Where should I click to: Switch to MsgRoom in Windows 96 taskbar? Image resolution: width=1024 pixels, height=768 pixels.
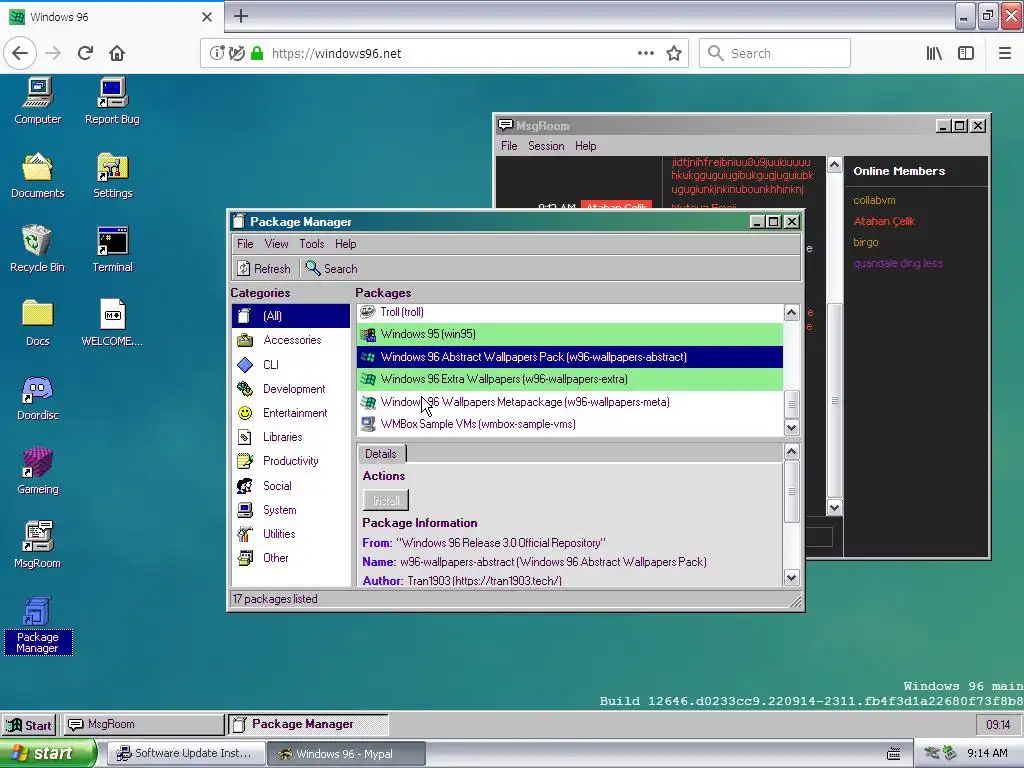click(x=143, y=724)
